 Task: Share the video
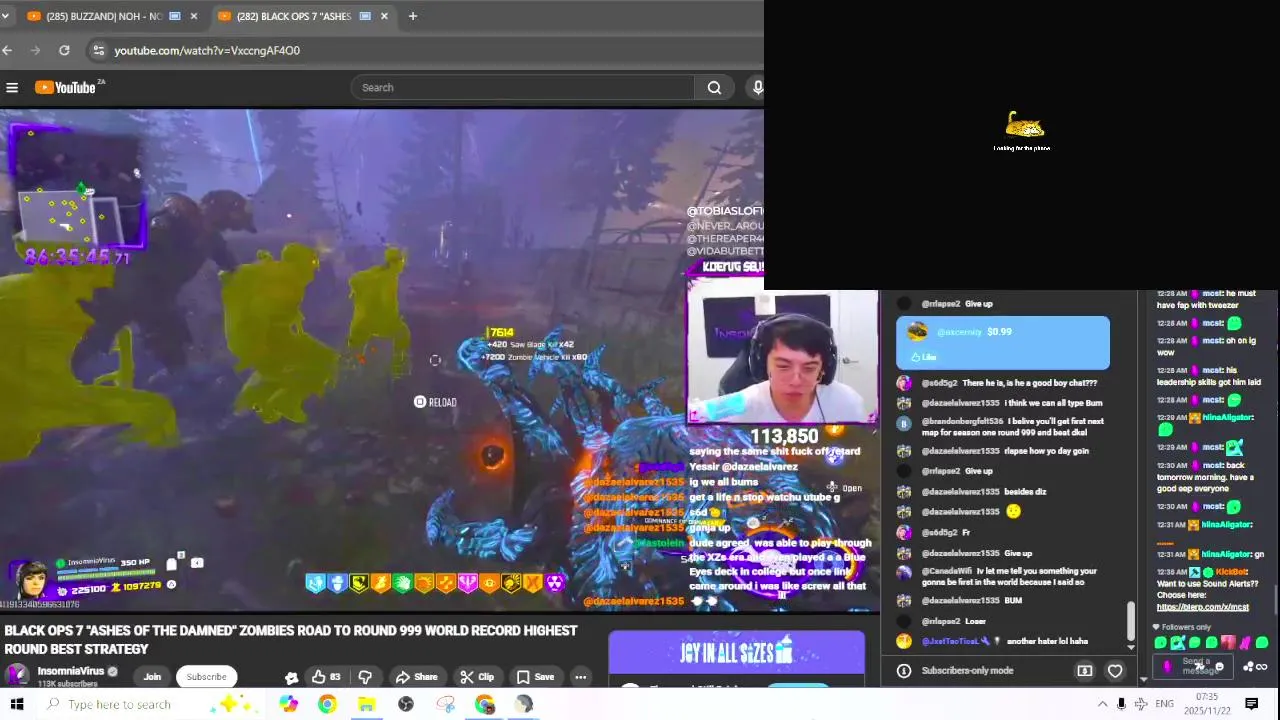(x=416, y=677)
